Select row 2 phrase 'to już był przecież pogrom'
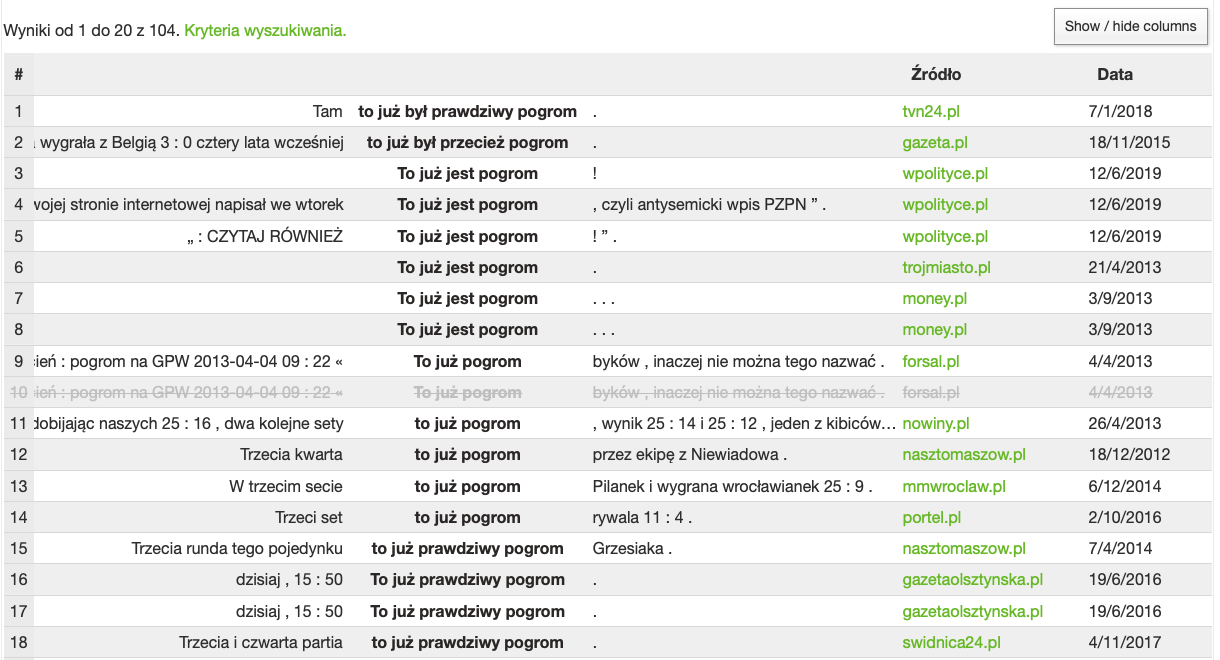The width and height of the screenshot is (1220, 660). point(467,142)
